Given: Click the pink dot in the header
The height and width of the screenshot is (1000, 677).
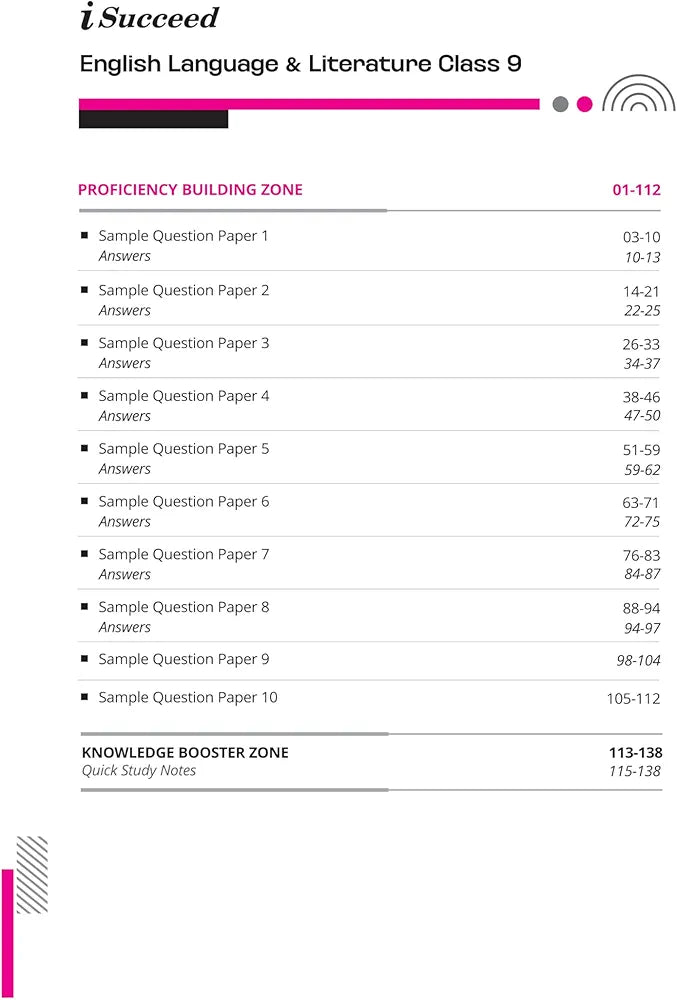Looking at the screenshot, I should [585, 104].
